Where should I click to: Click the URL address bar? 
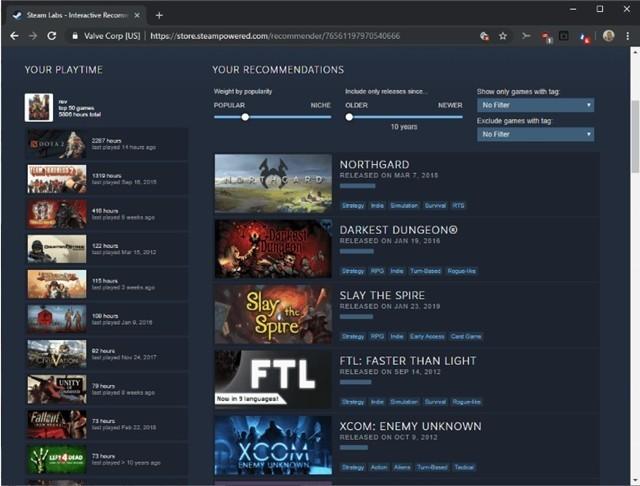click(274, 36)
